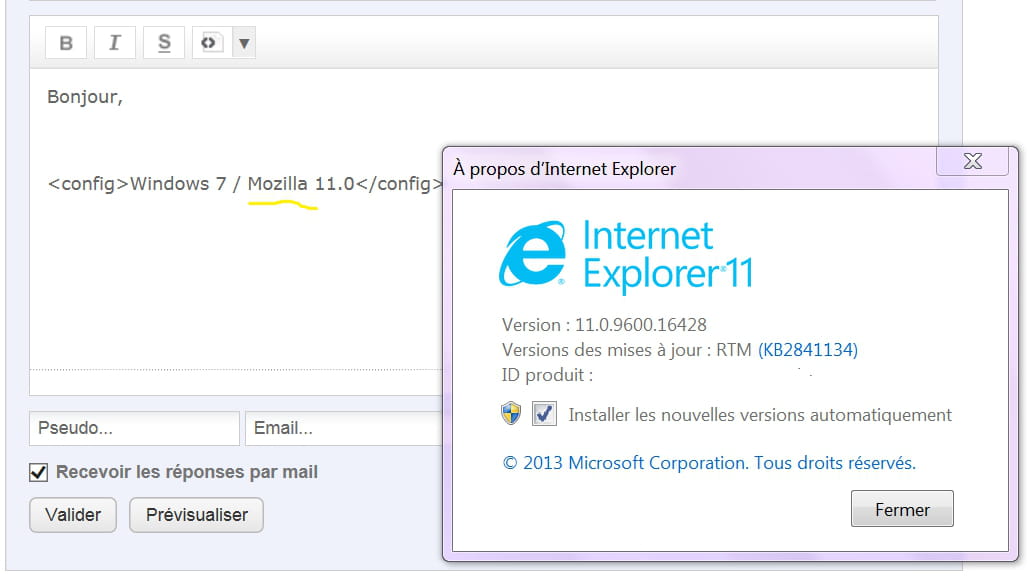Click the Prévisualiser button
The width and height of the screenshot is (1029, 579).
point(196,515)
